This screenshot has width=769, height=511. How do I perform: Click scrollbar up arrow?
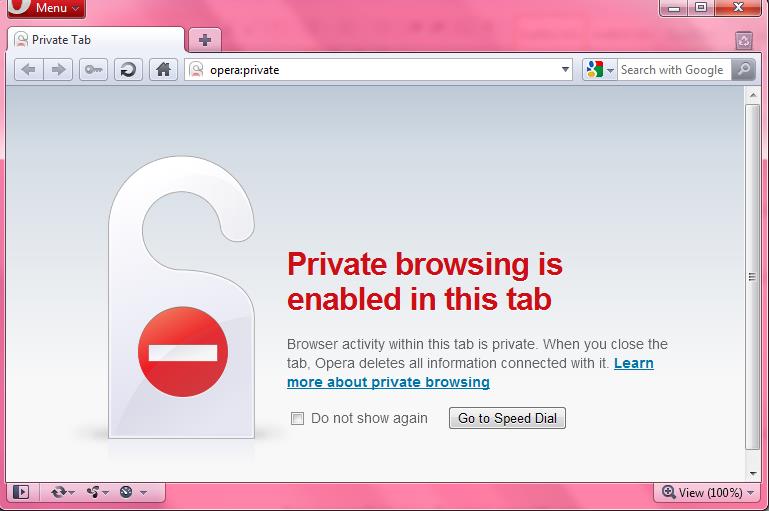click(x=752, y=95)
